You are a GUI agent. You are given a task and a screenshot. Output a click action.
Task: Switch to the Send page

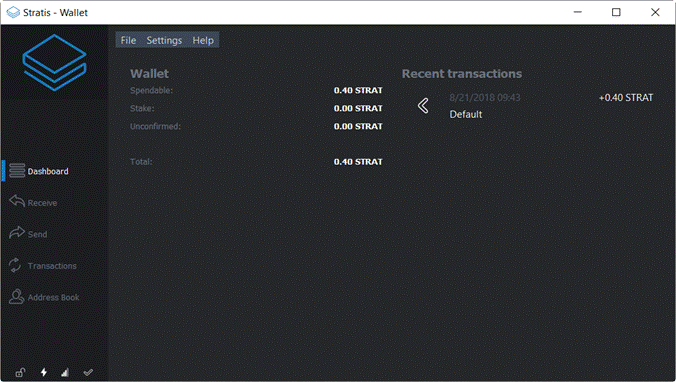(38, 234)
